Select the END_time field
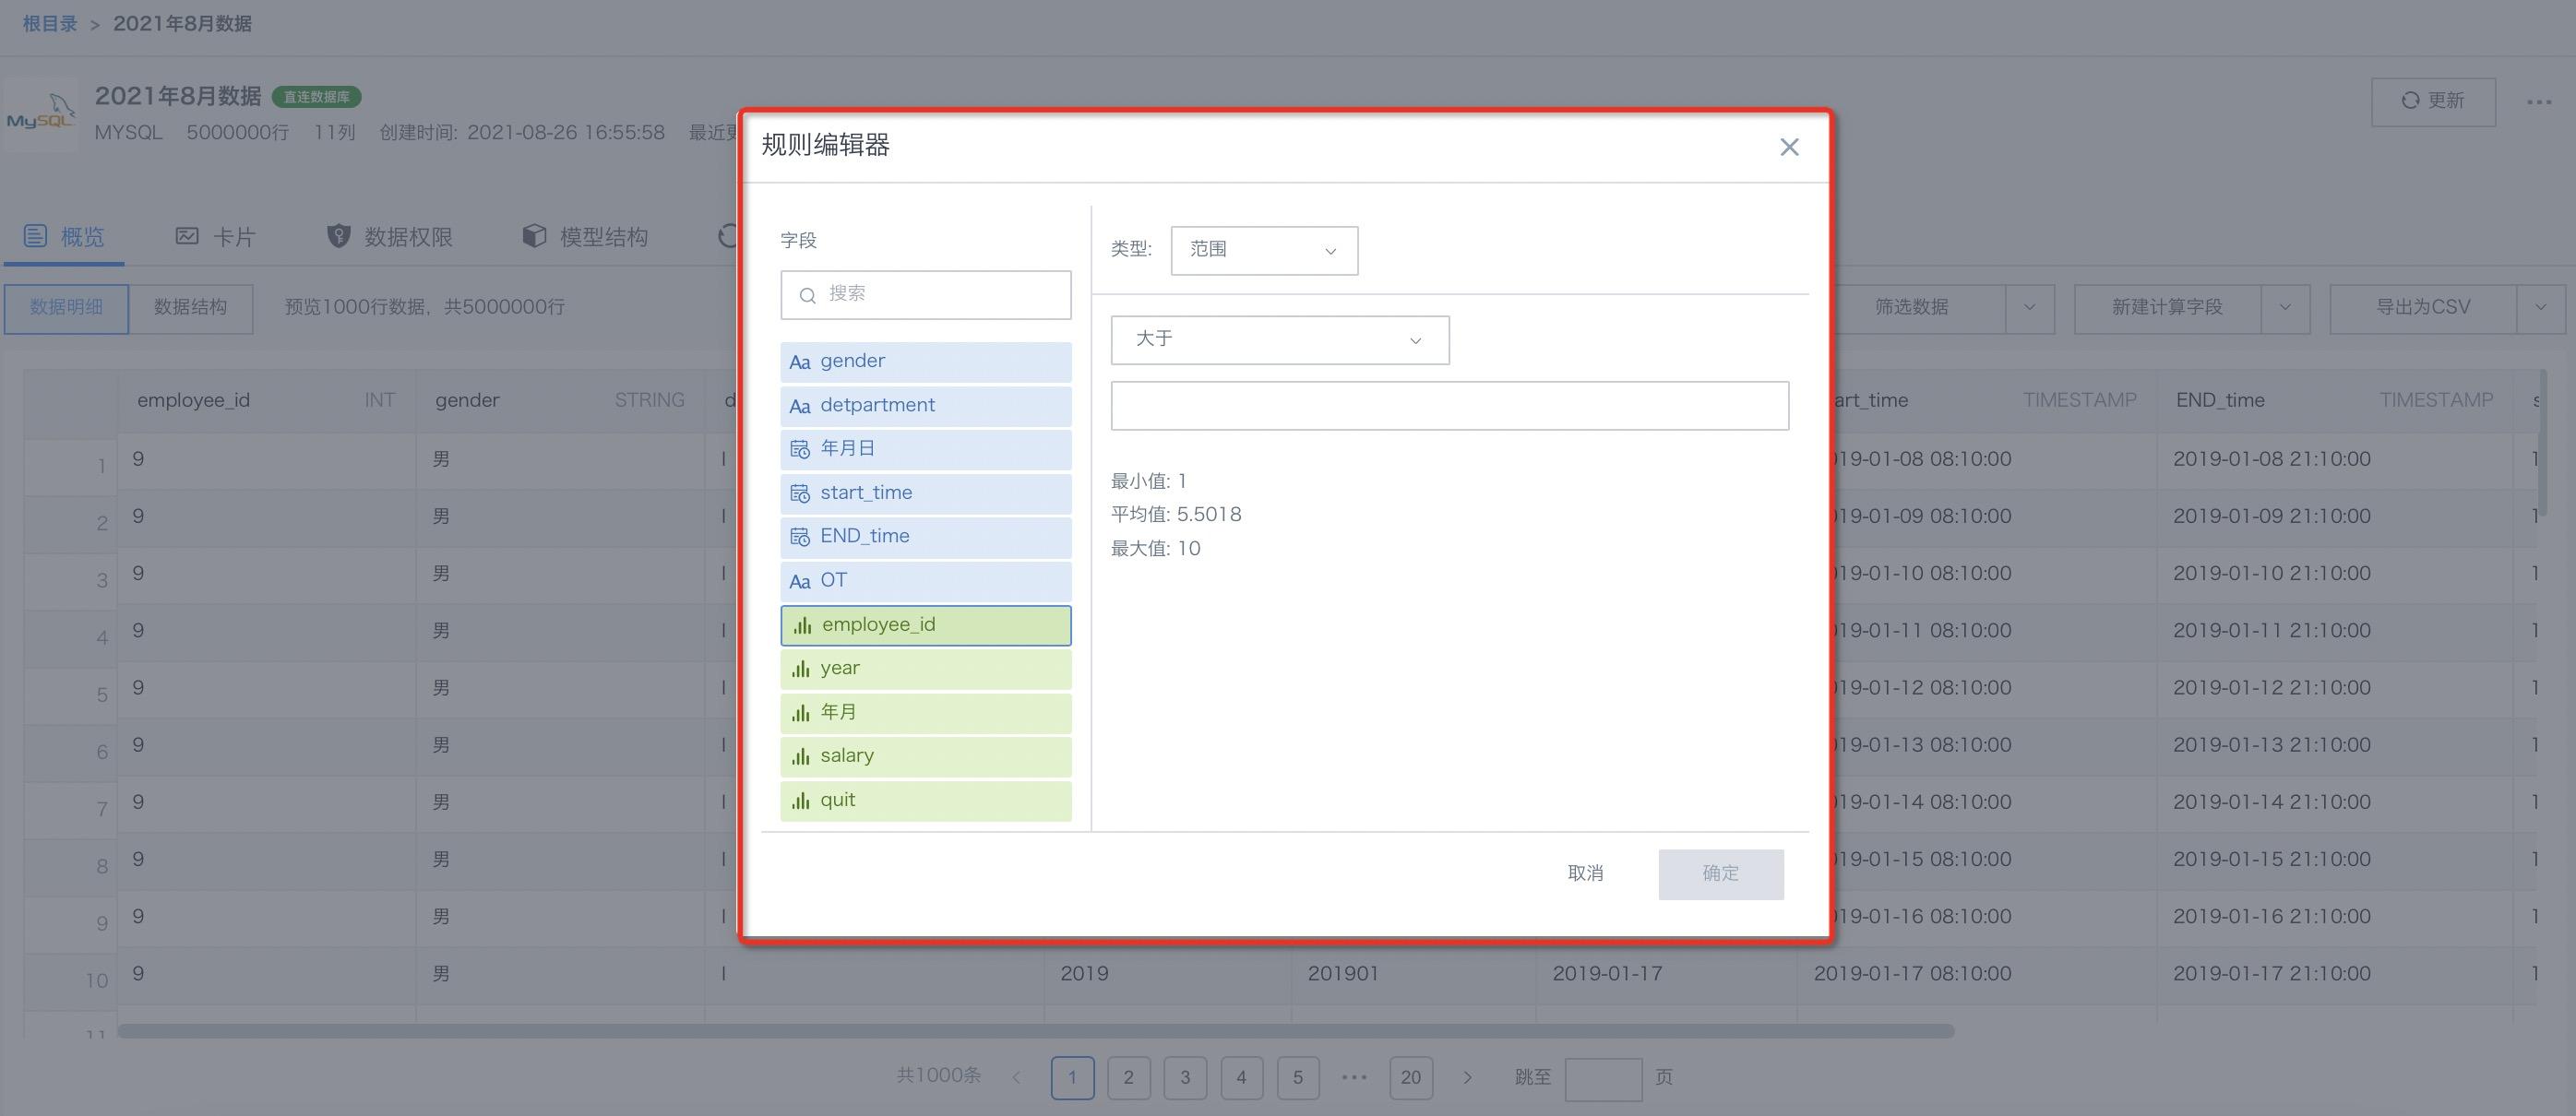The height and width of the screenshot is (1116, 2576). click(925, 536)
